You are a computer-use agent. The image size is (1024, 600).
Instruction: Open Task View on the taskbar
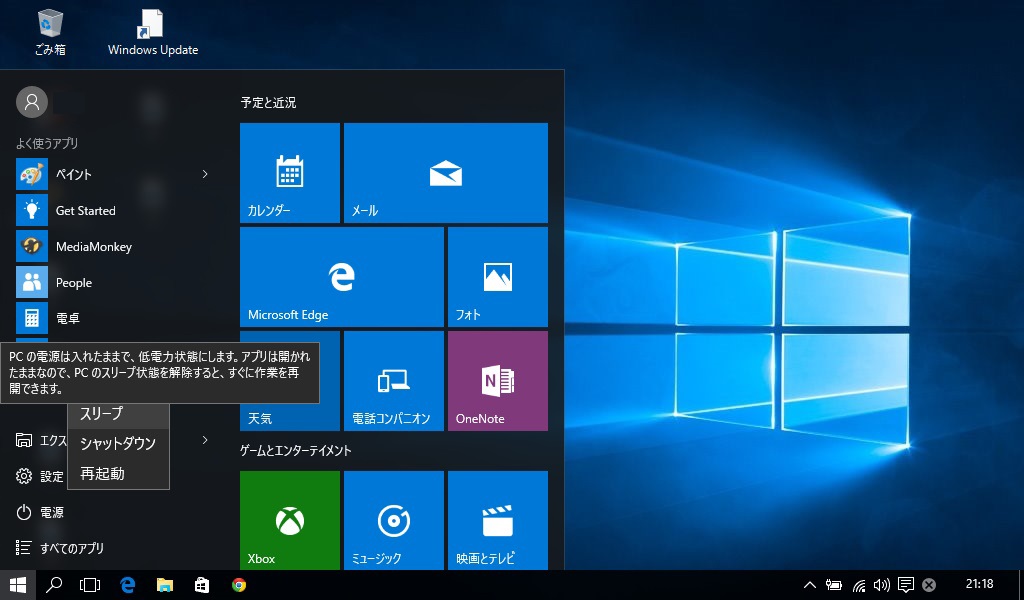[x=90, y=585]
